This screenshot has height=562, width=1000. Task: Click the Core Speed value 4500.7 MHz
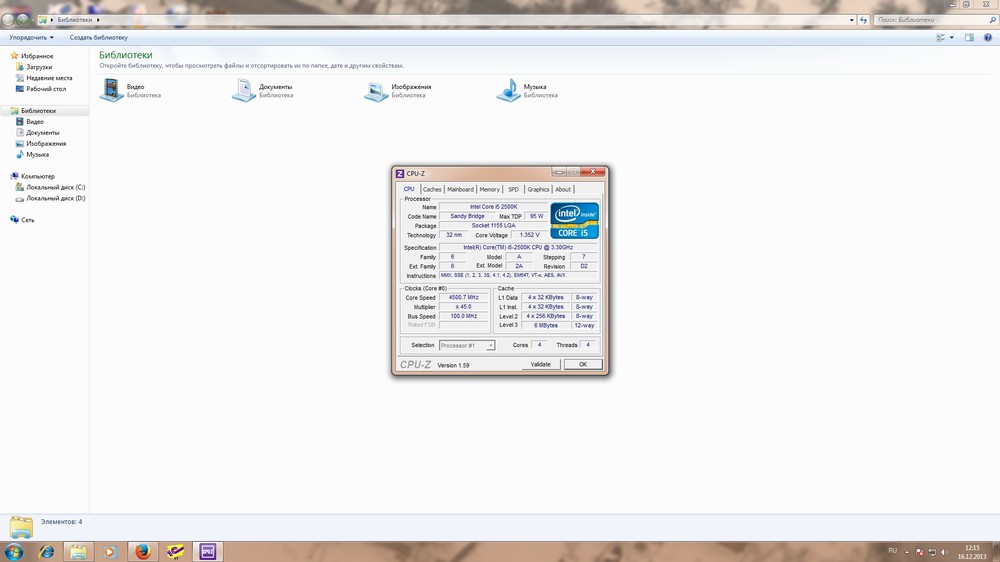pos(463,297)
